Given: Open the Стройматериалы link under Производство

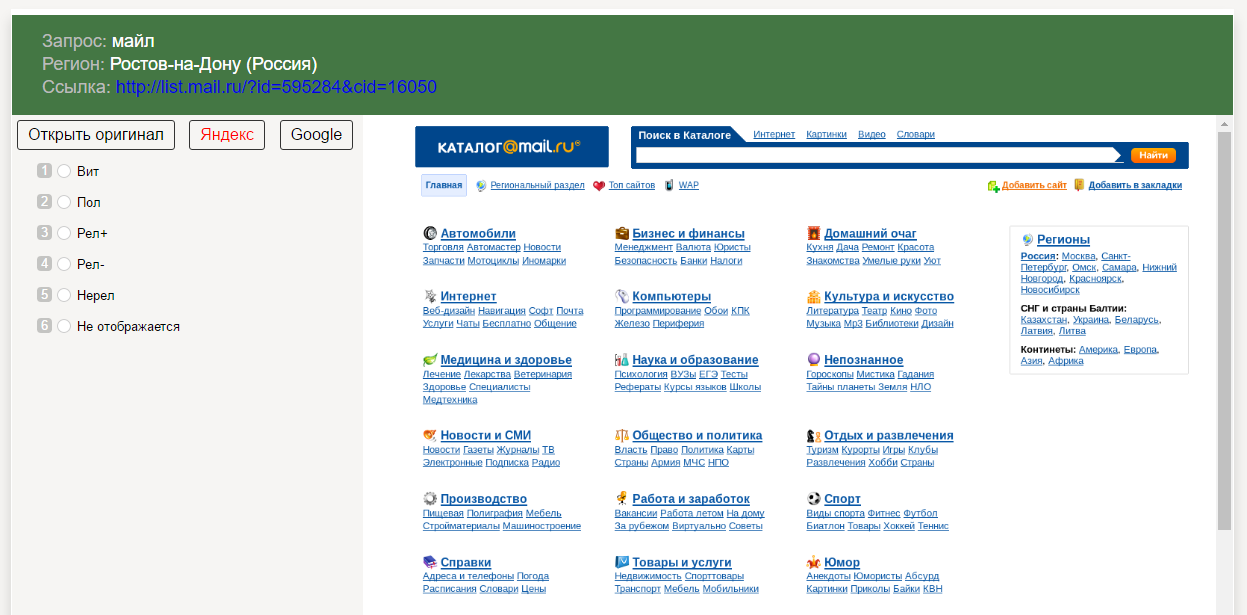Looking at the screenshot, I should [460, 525].
